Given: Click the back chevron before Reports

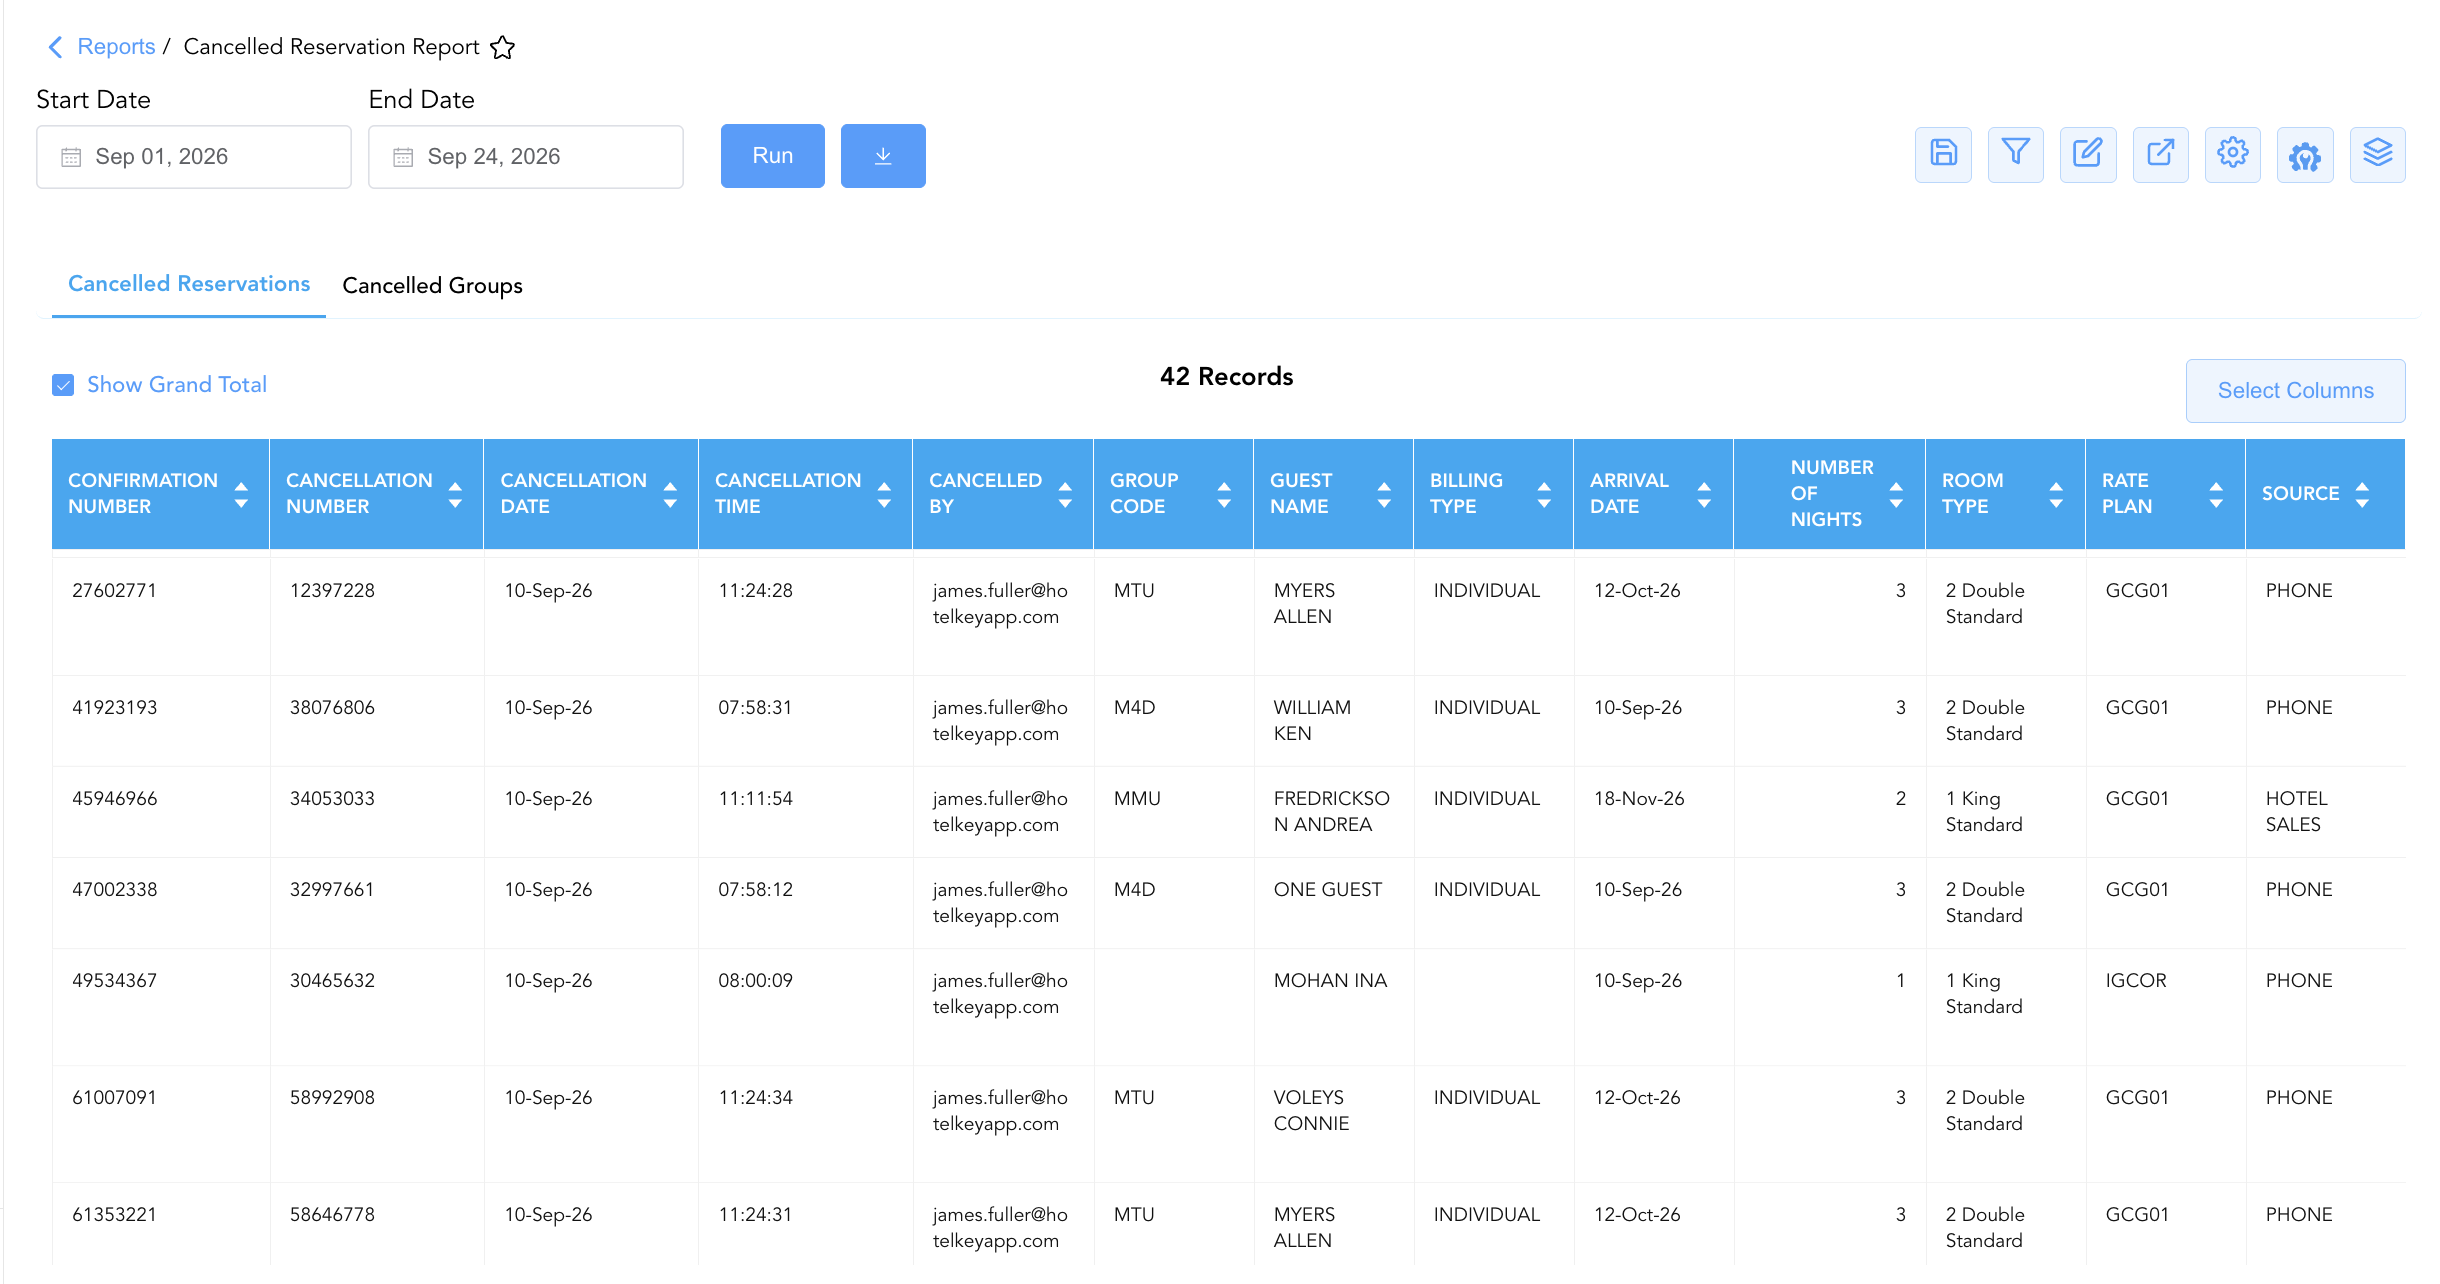Looking at the screenshot, I should (x=56, y=47).
